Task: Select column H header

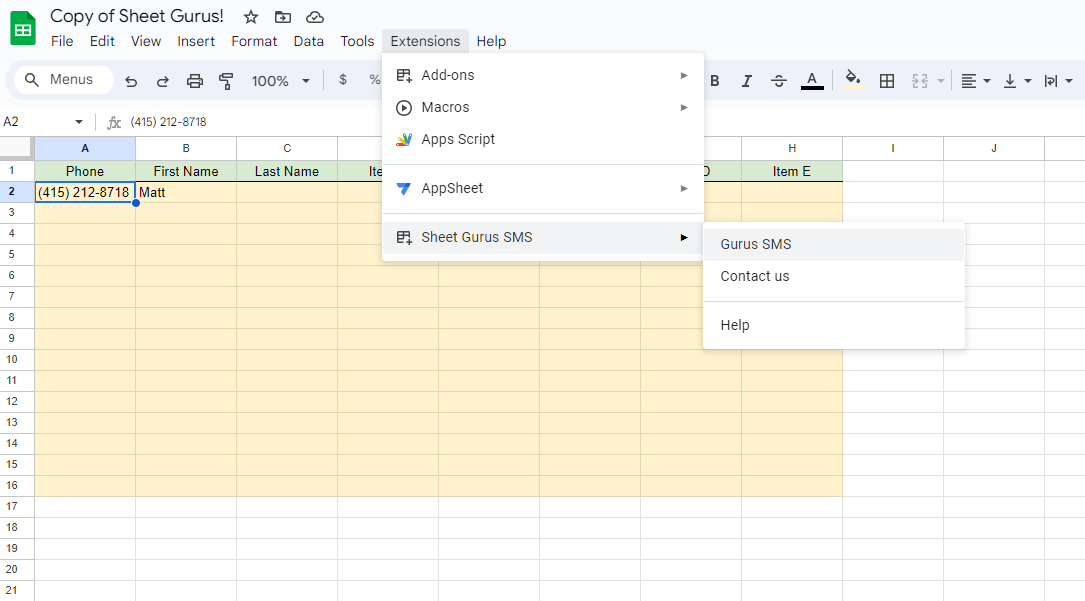Action: pyautogui.click(x=792, y=148)
